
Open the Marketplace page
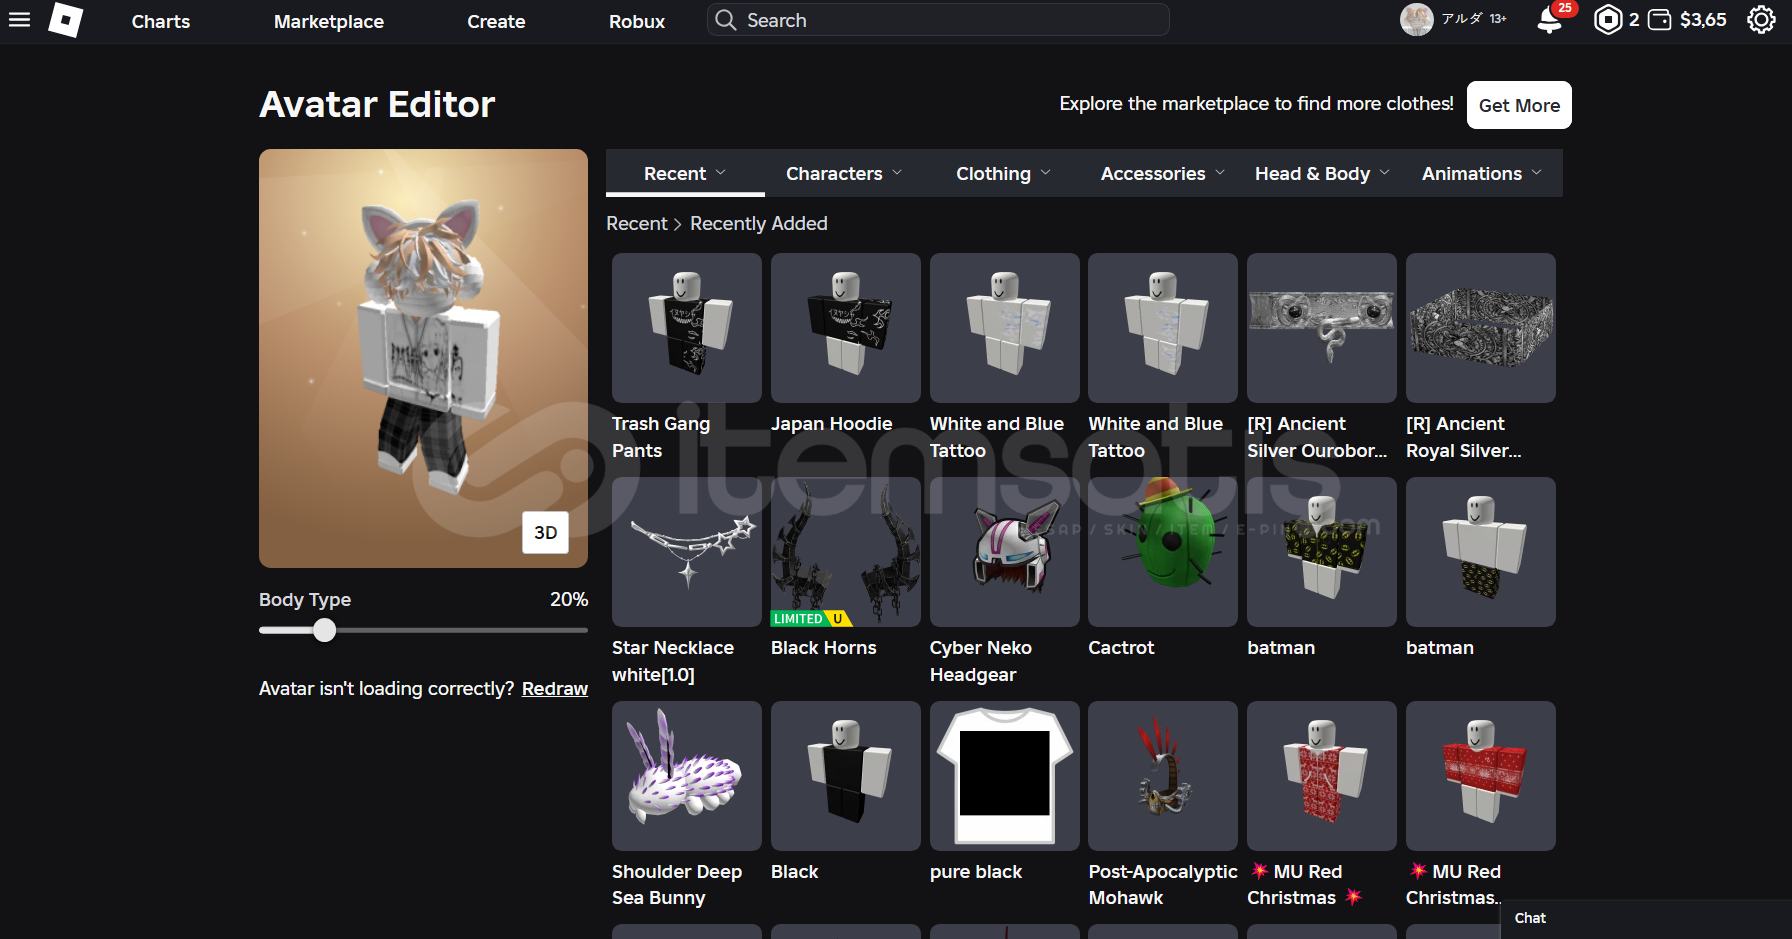click(329, 21)
